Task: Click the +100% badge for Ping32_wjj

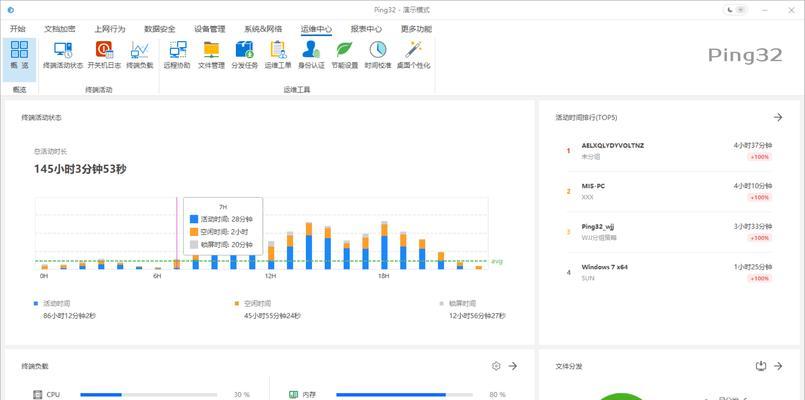Action: [x=759, y=238]
